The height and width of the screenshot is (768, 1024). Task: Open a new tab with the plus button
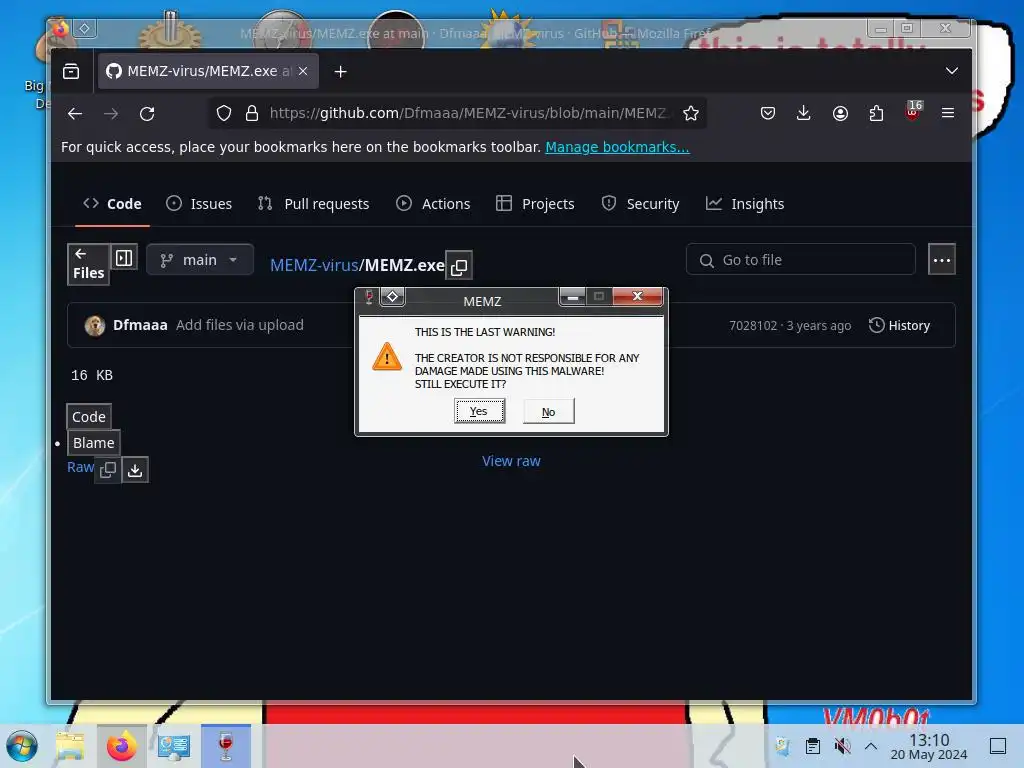[340, 71]
